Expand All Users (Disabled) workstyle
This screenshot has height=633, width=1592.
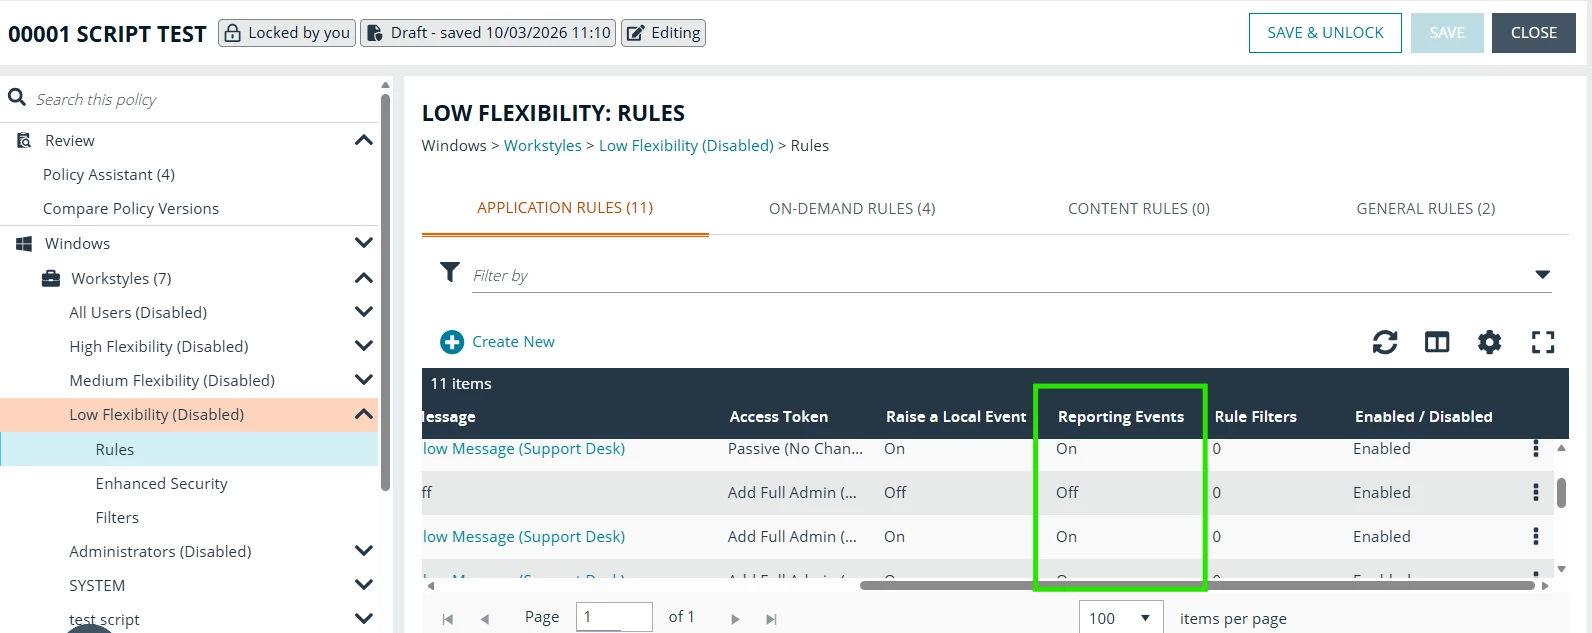click(x=364, y=312)
